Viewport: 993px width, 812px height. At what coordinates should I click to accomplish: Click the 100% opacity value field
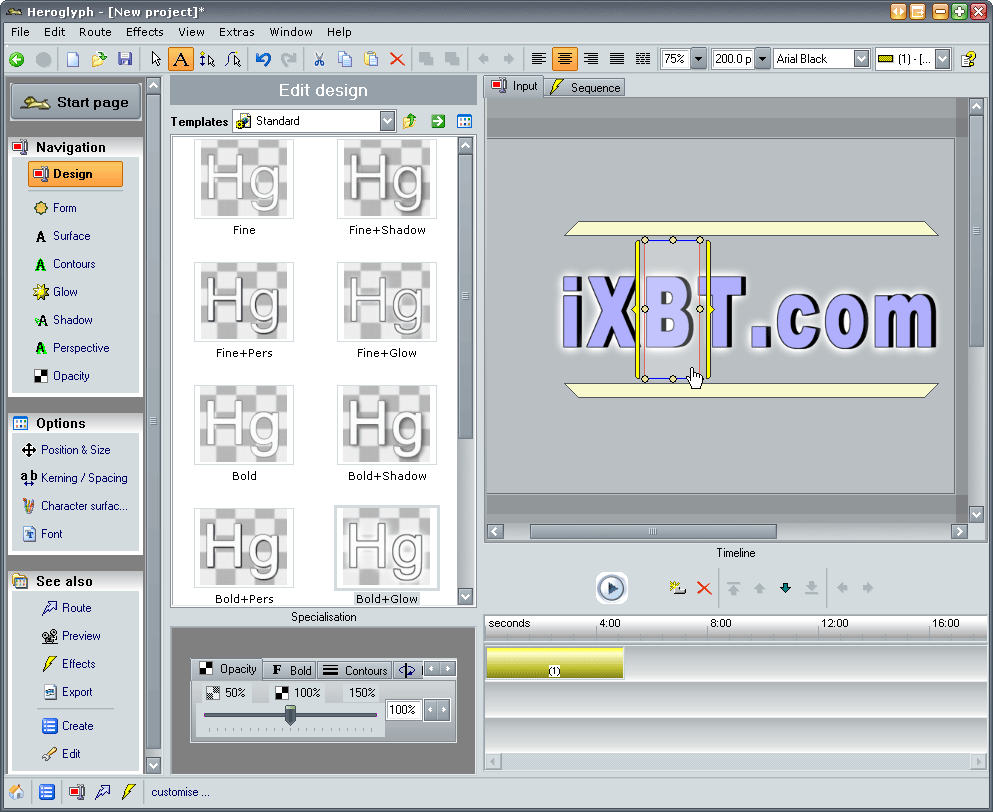403,710
